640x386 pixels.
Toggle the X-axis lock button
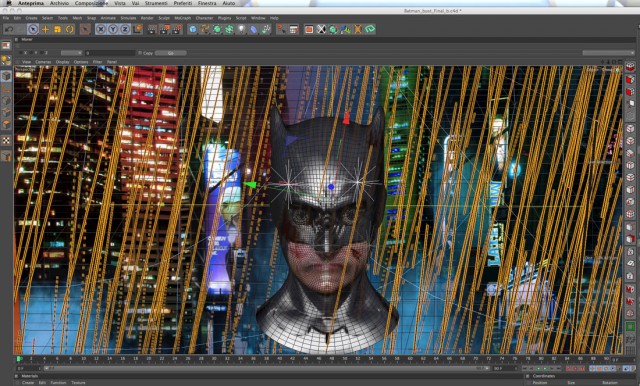coord(101,29)
